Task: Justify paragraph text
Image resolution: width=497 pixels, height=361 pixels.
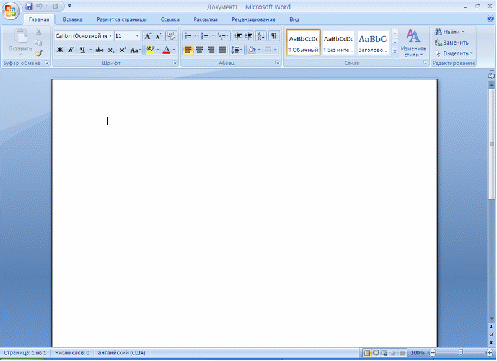Action: click(222, 50)
